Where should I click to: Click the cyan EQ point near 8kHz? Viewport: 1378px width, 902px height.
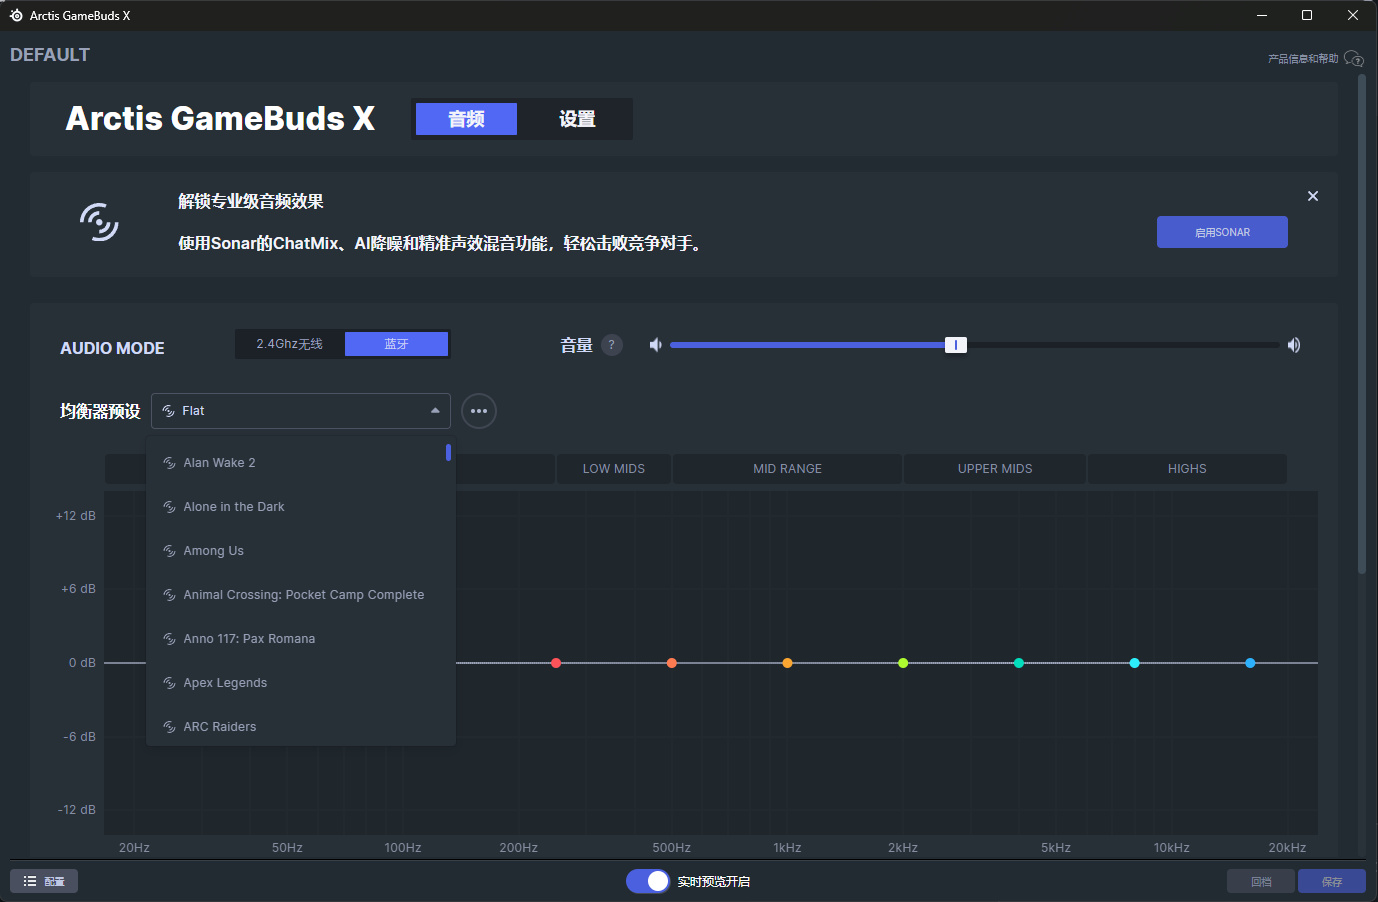pyautogui.click(x=1135, y=663)
